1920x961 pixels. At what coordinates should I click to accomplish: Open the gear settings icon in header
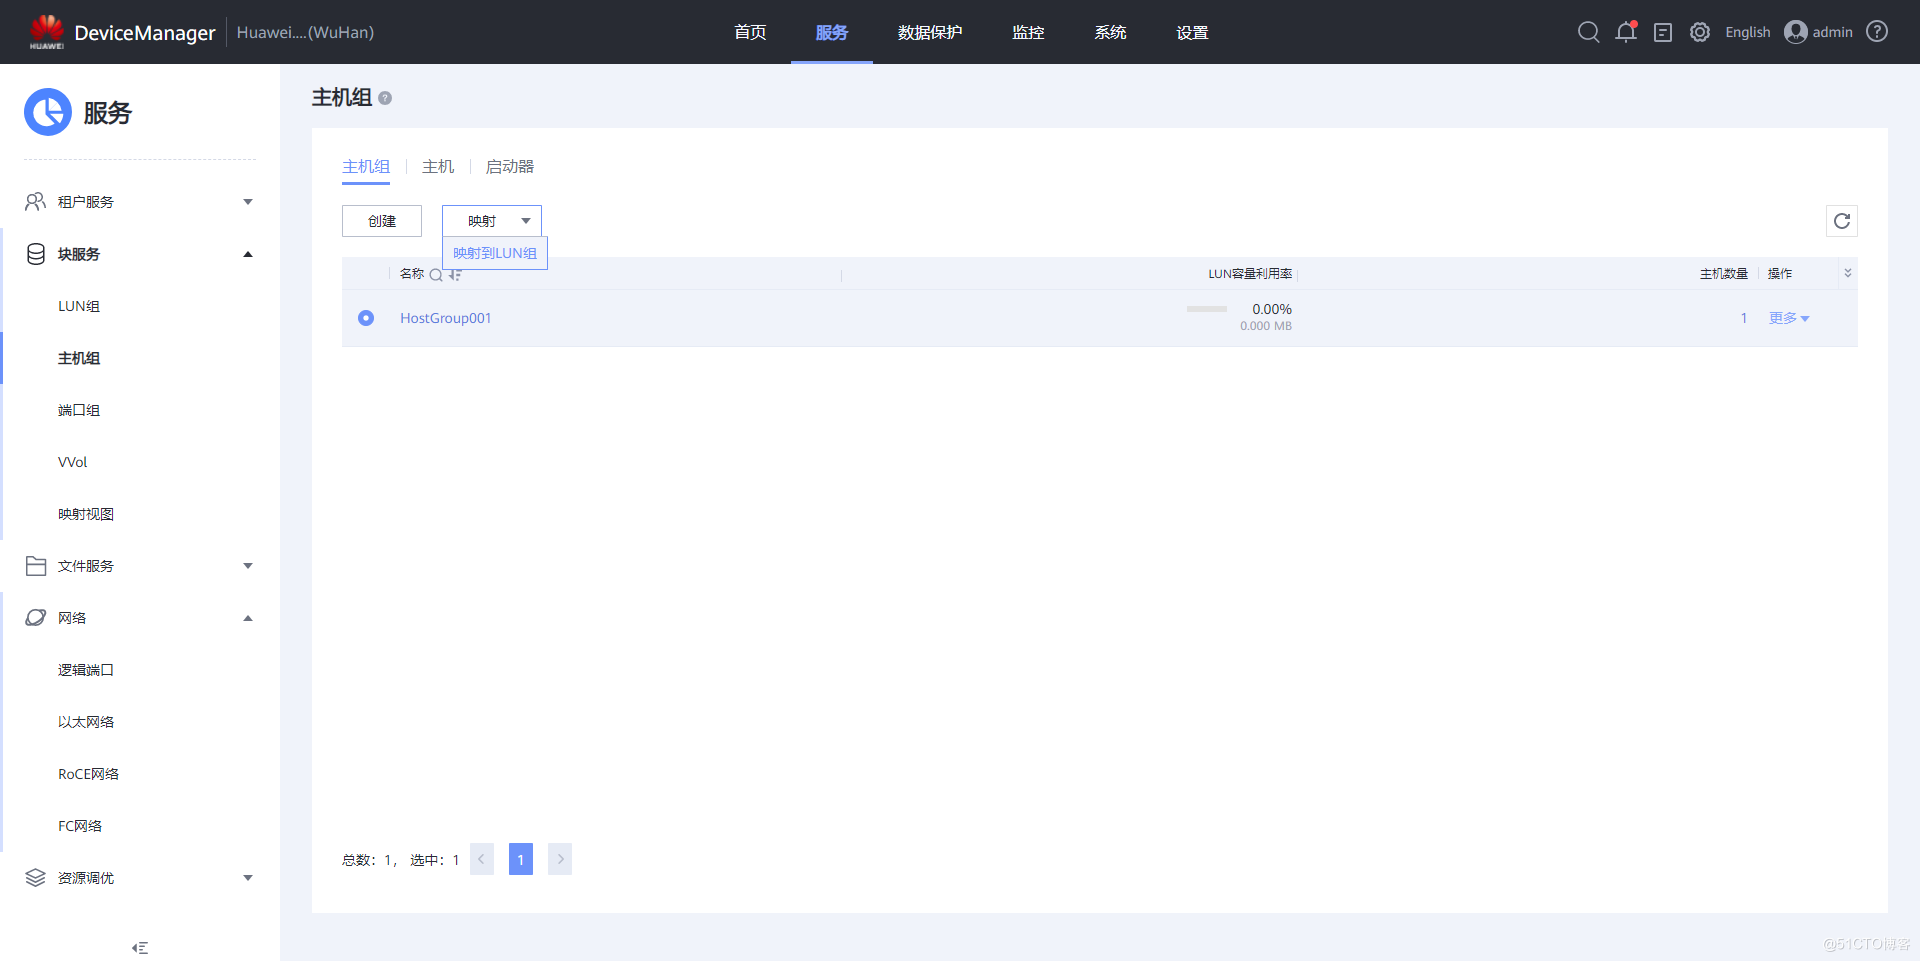[1700, 32]
